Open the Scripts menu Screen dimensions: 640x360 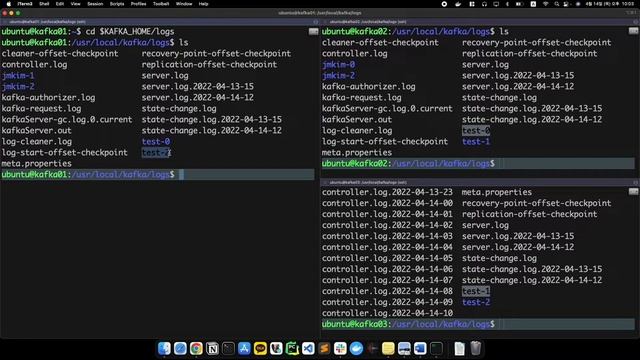[117, 4]
